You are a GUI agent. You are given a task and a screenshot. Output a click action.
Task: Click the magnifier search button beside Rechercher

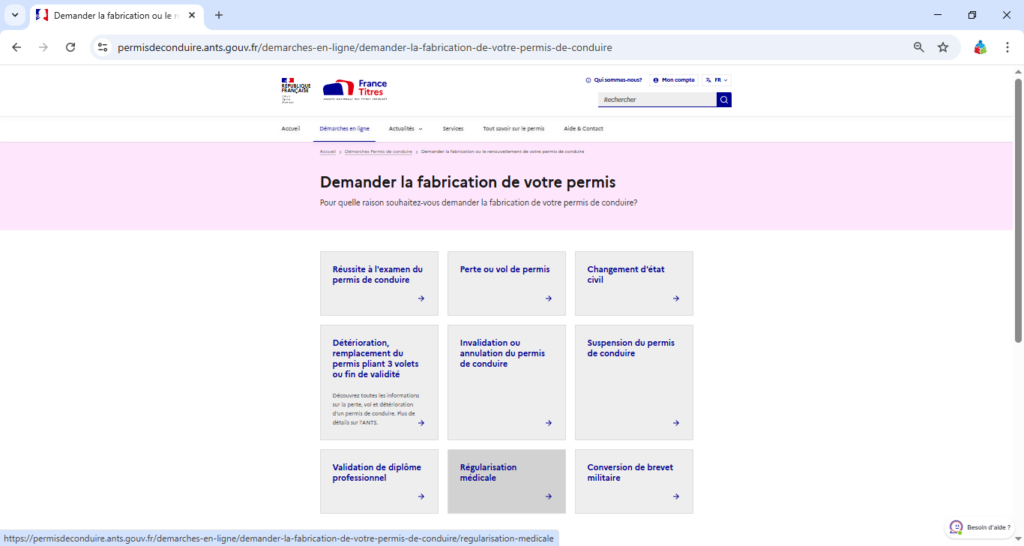tap(724, 100)
